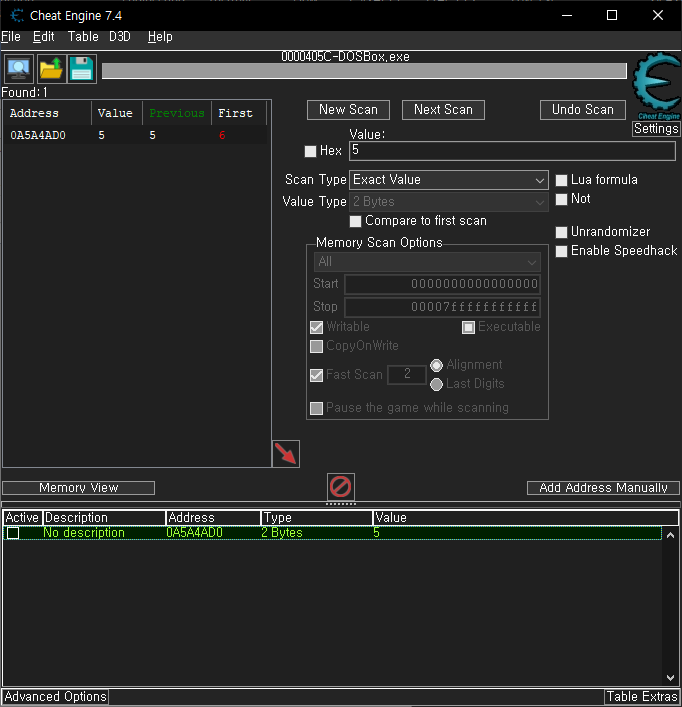The width and height of the screenshot is (682, 707).
Task: Toggle the Writable checkbox
Action: click(316, 327)
